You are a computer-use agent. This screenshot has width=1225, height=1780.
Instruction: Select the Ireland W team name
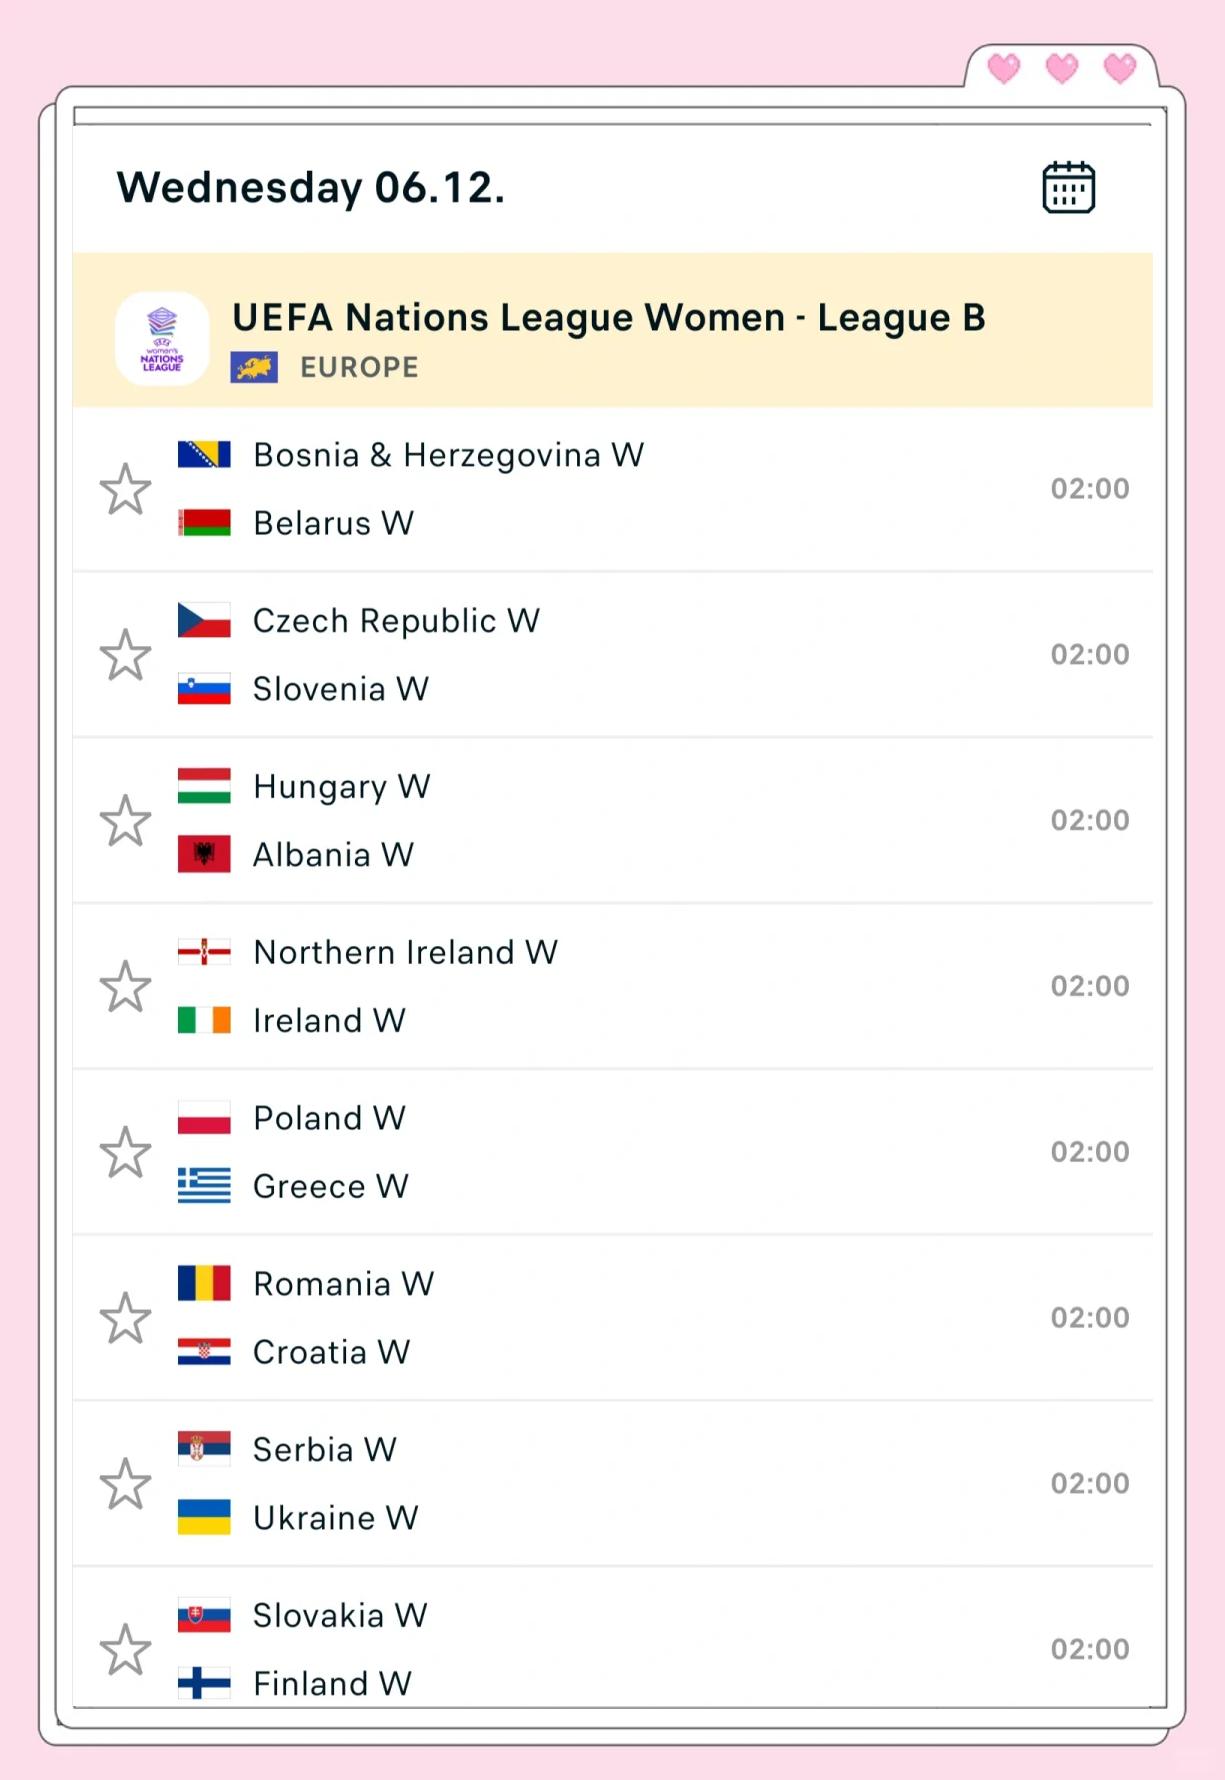coord(329,1020)
